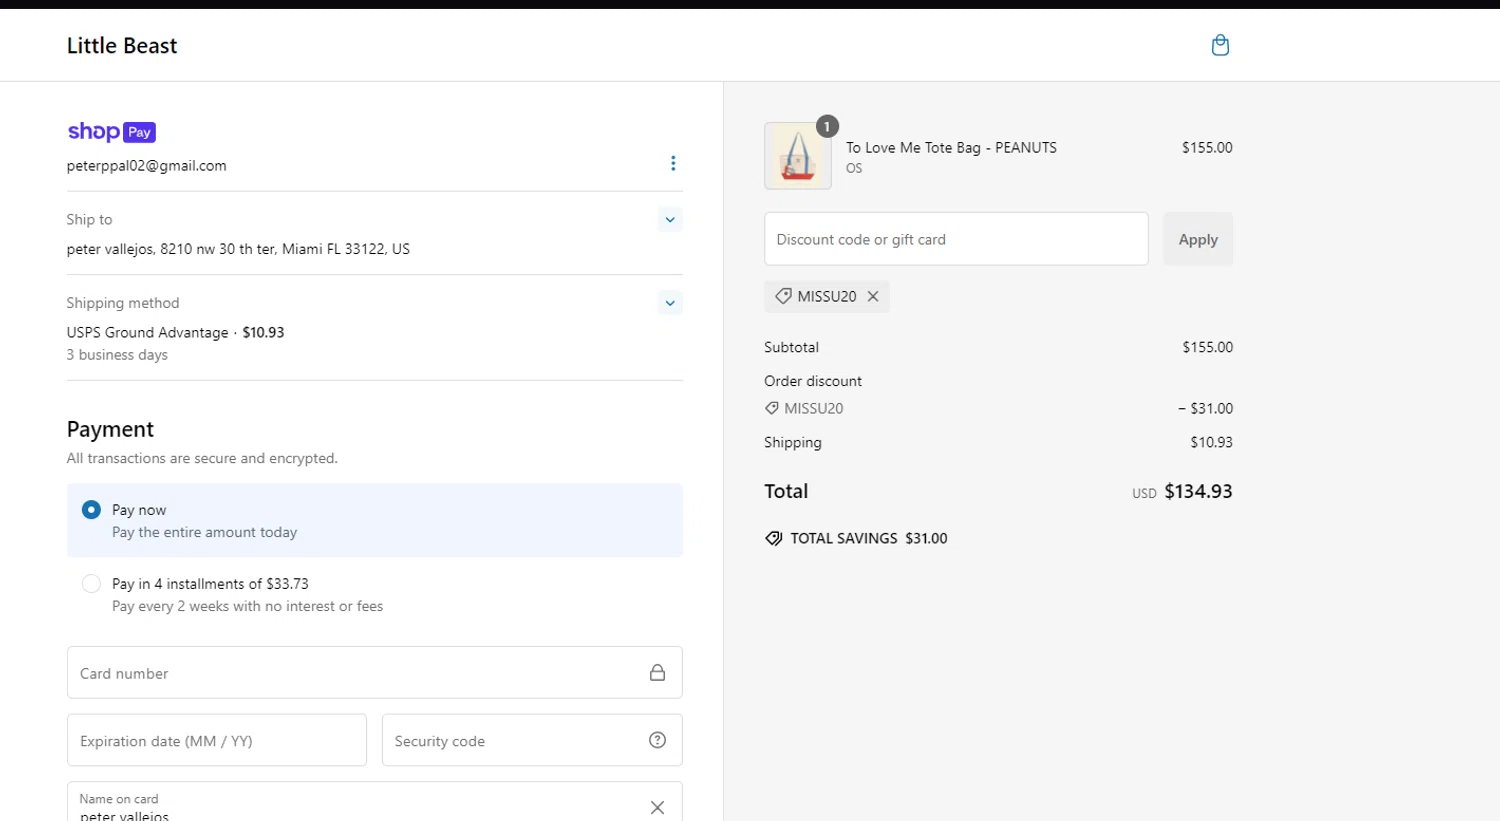This screenshot has width=1500, height=821.
Task: Click the − $31.00 discount amount
Action: click(1205, 408)
